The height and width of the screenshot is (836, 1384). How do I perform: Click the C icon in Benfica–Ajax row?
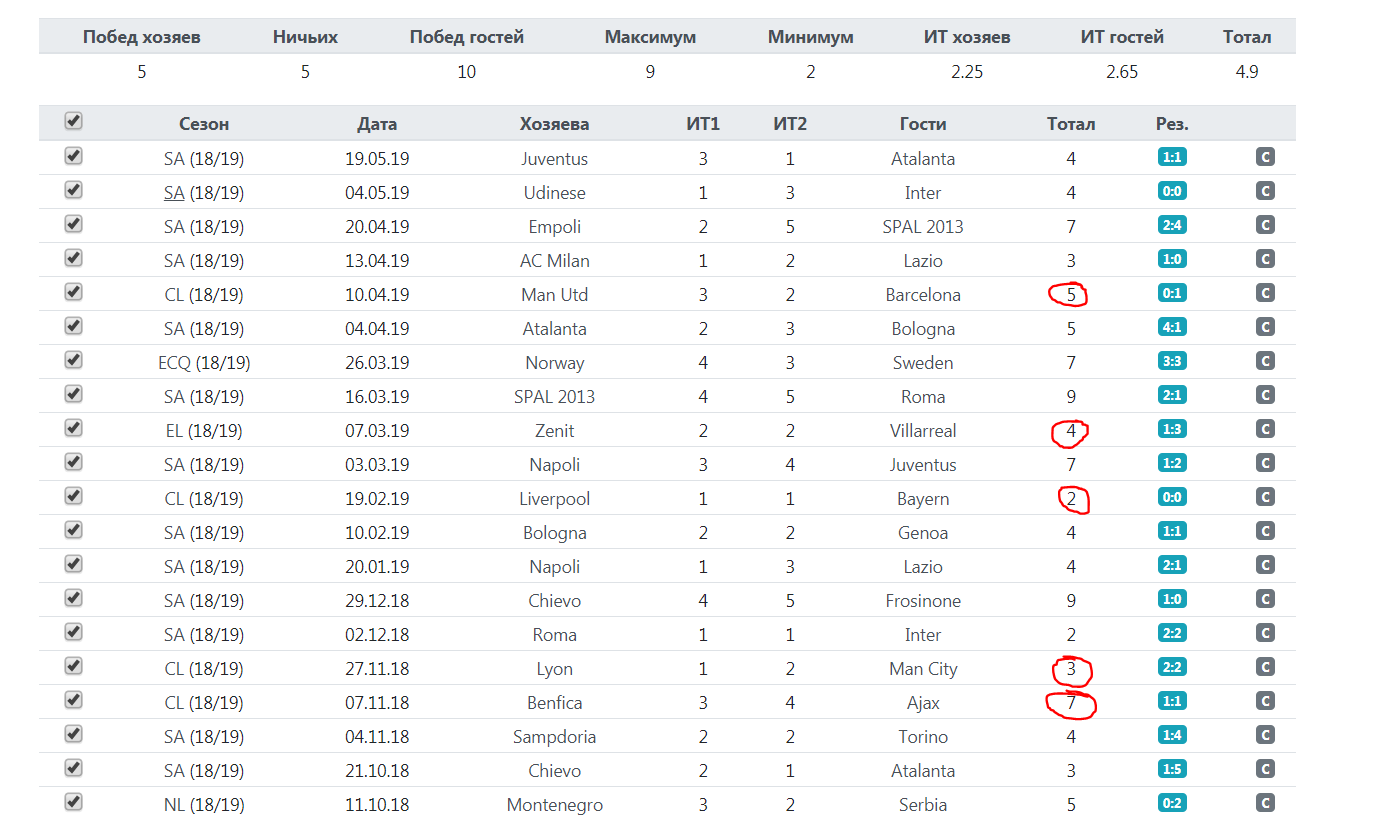(x=1265, y=701)
